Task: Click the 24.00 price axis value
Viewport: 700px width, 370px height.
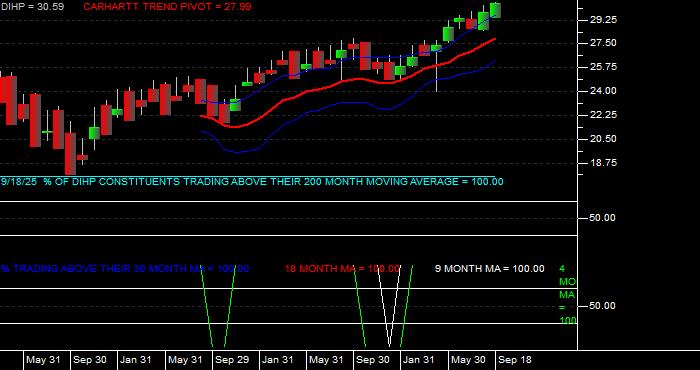Action: point(603,91)
